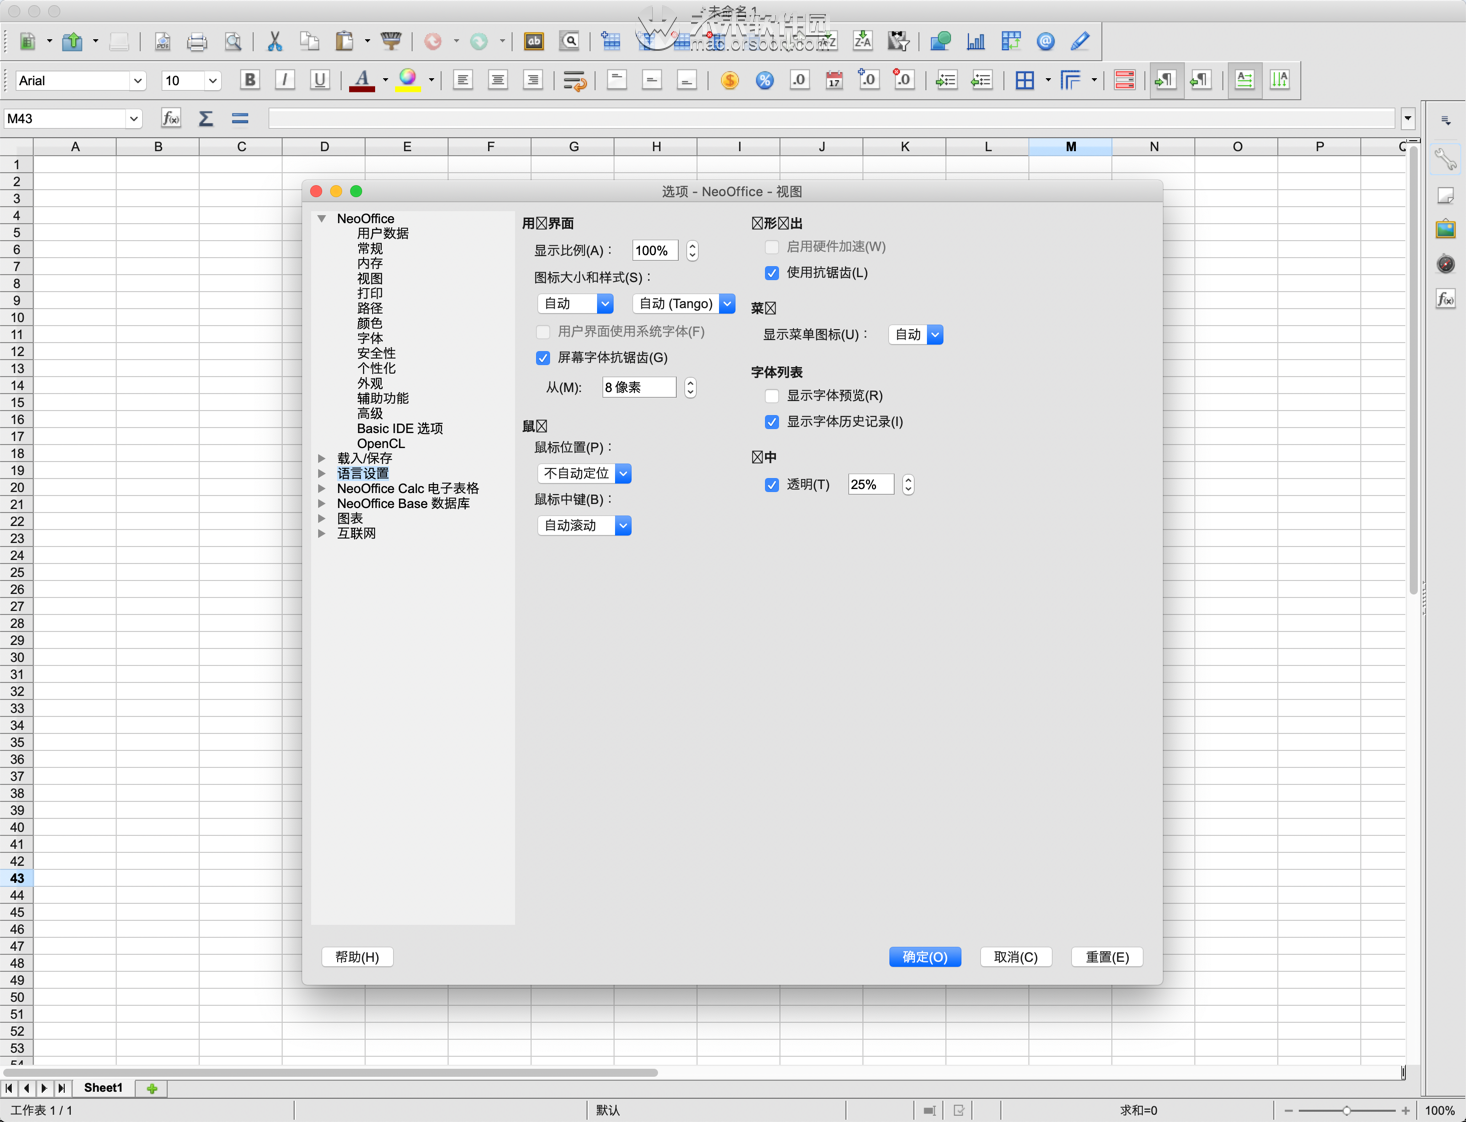Select 字体 in options tree
1466x1122 pixels.
(370, 338)
